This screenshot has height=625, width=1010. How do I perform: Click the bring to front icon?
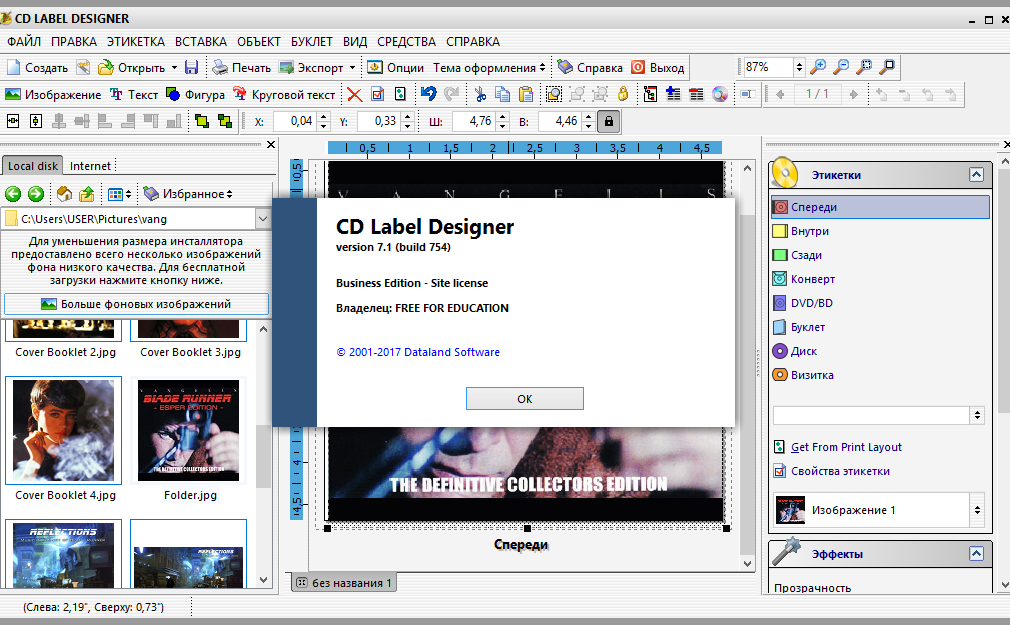click(202, 121)
